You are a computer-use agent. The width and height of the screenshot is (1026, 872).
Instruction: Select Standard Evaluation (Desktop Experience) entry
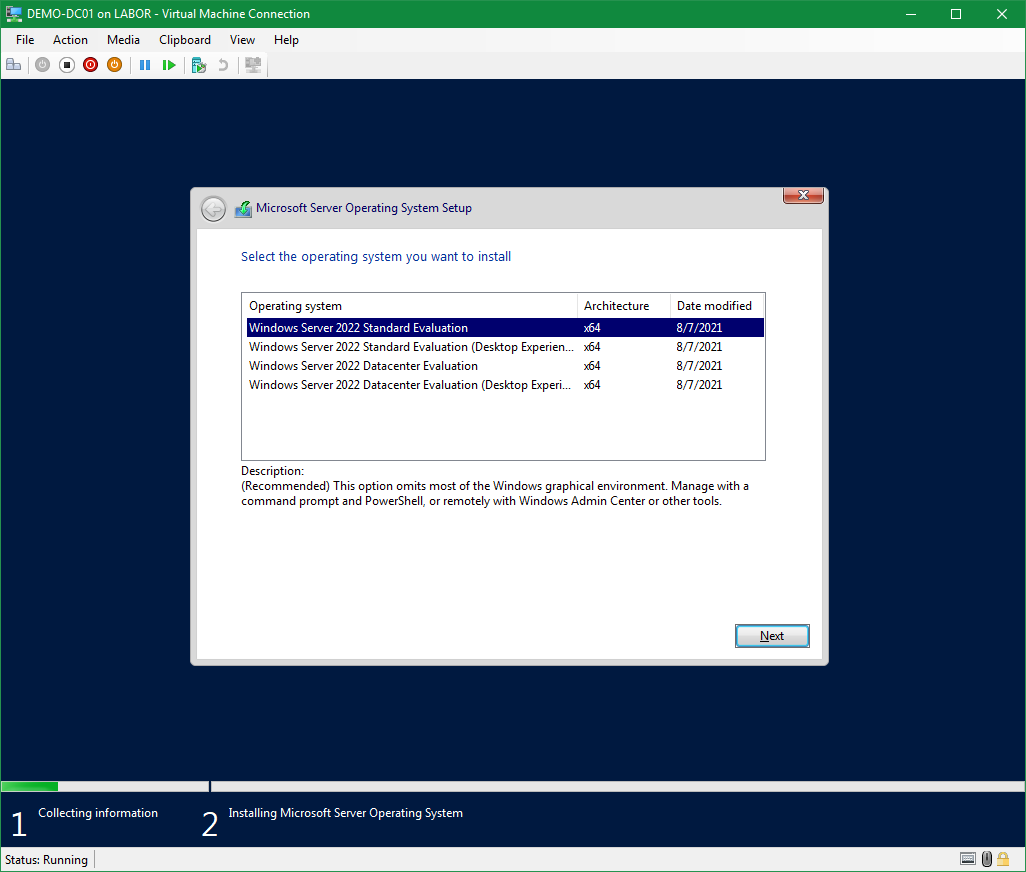(x=411, y=347)
